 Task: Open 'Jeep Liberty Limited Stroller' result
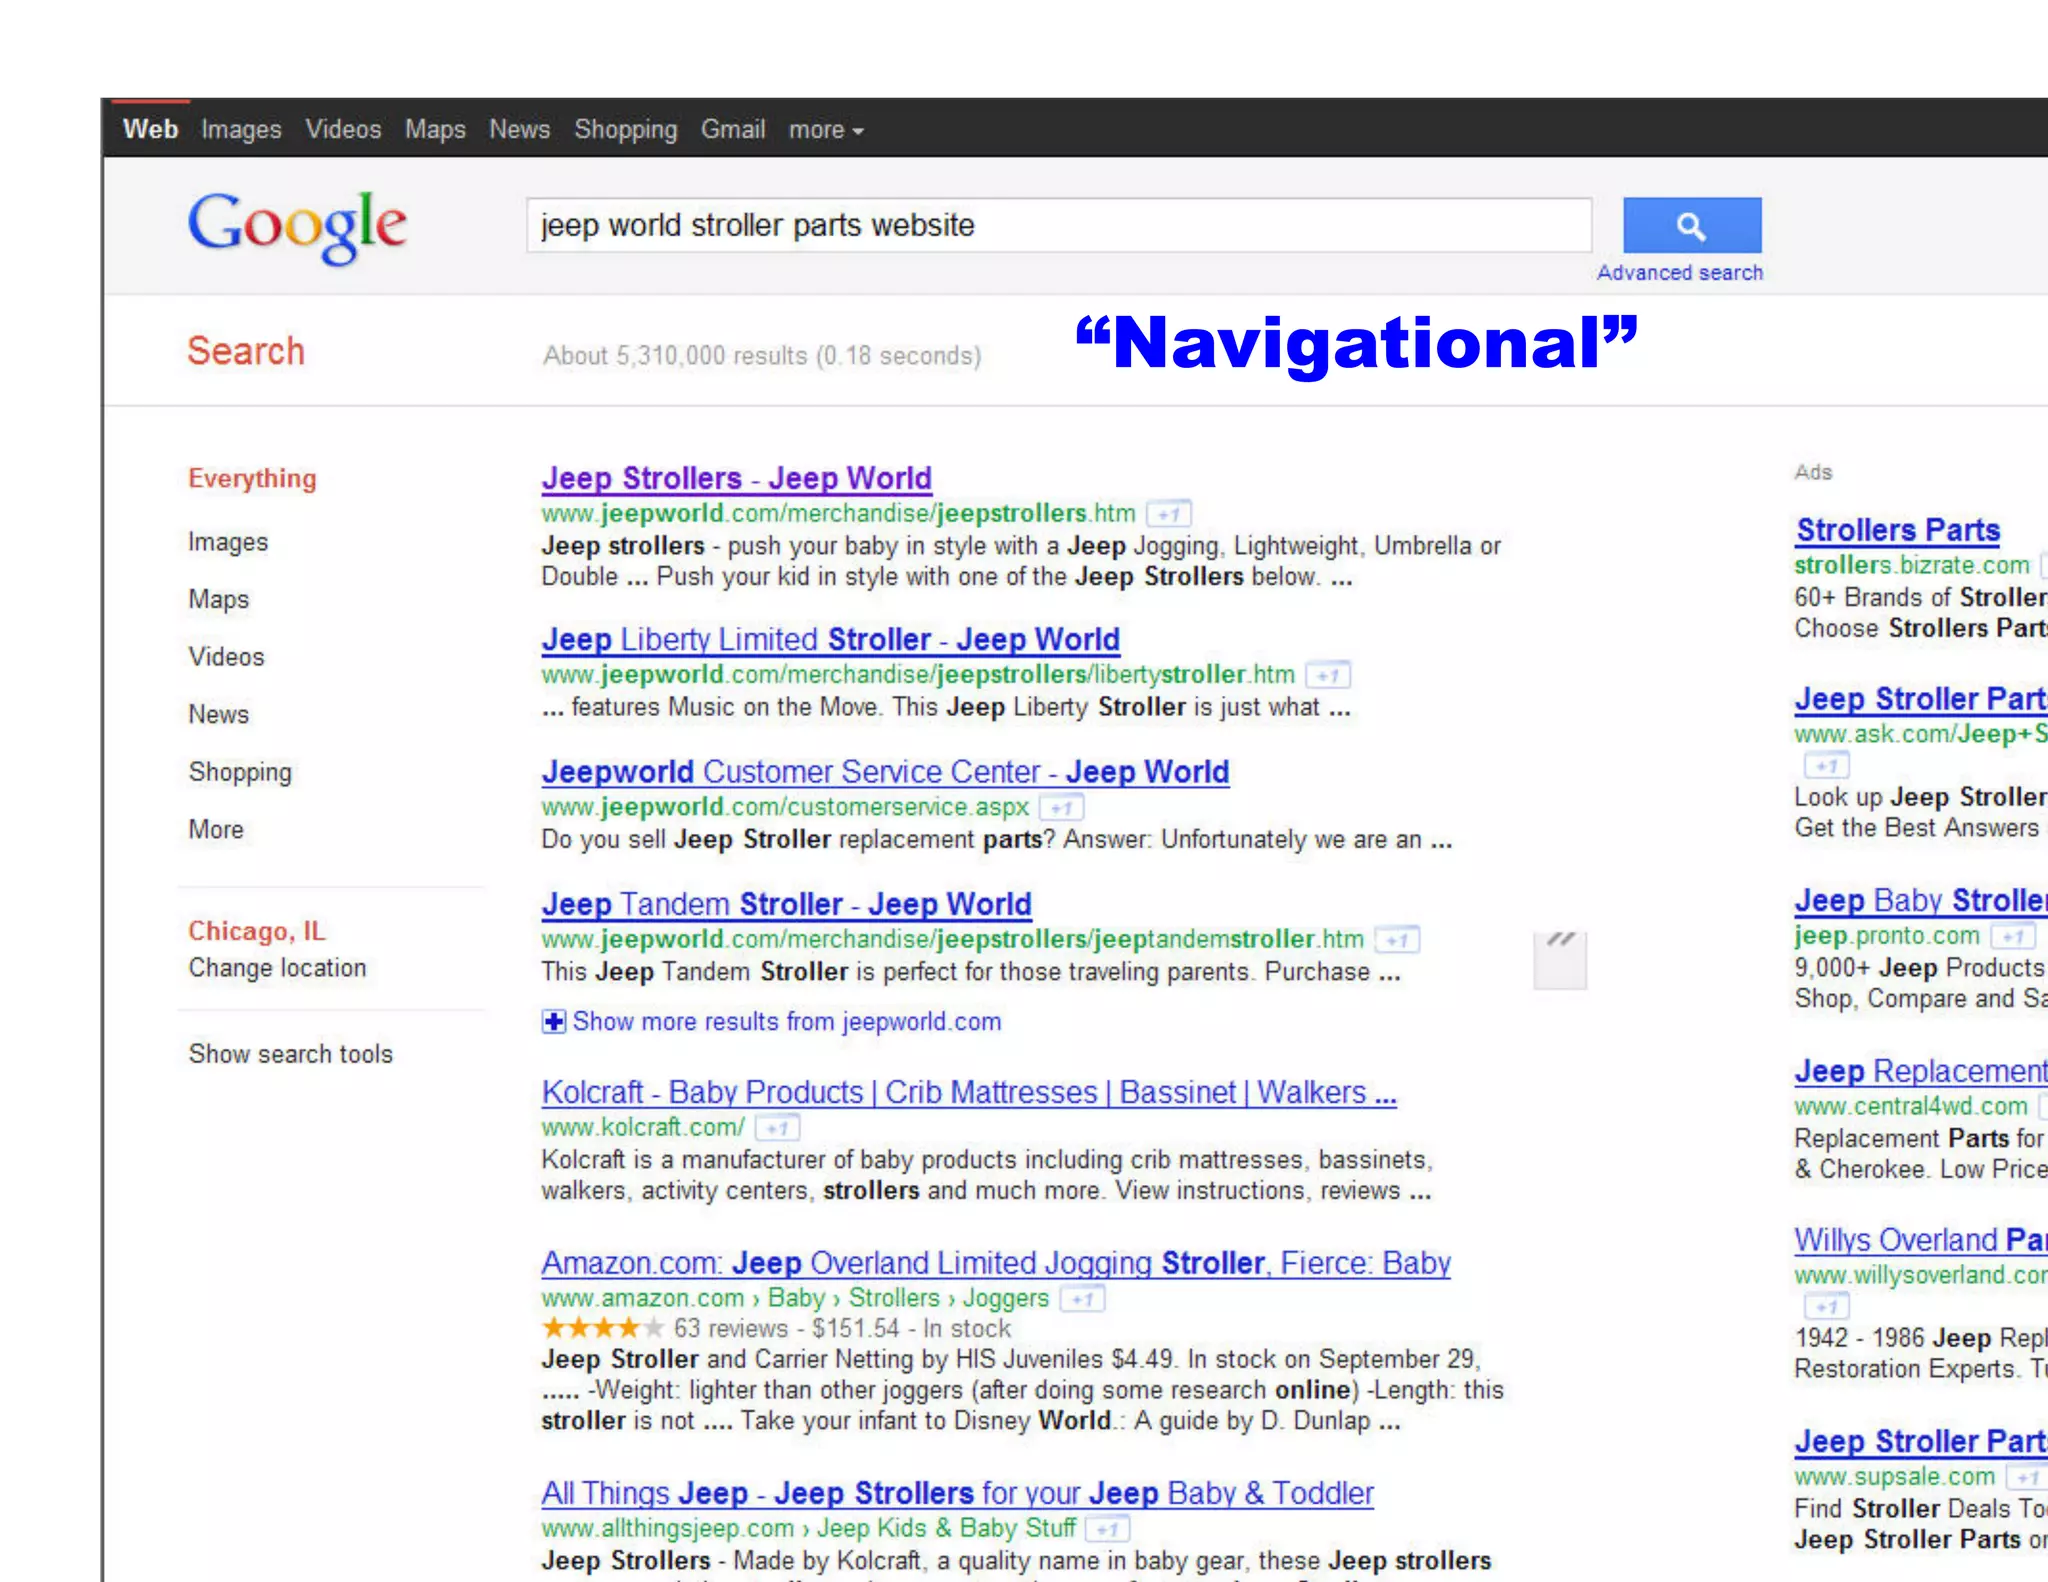[831, 640]
